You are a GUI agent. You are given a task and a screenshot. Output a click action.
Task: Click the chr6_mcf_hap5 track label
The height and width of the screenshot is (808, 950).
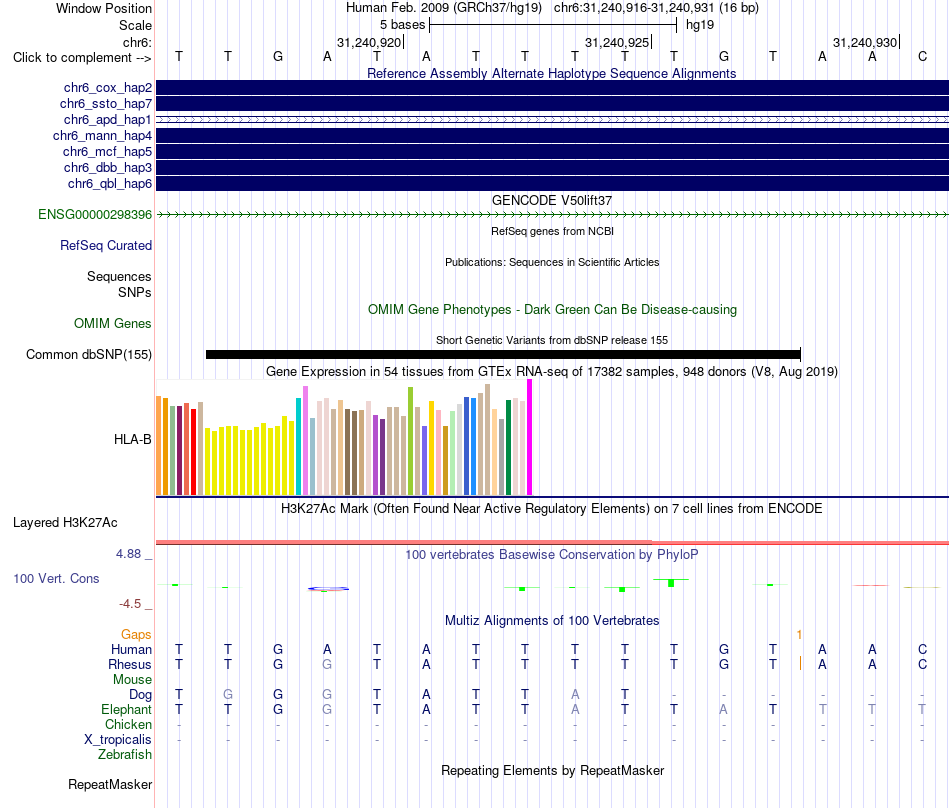coord(107,151)
